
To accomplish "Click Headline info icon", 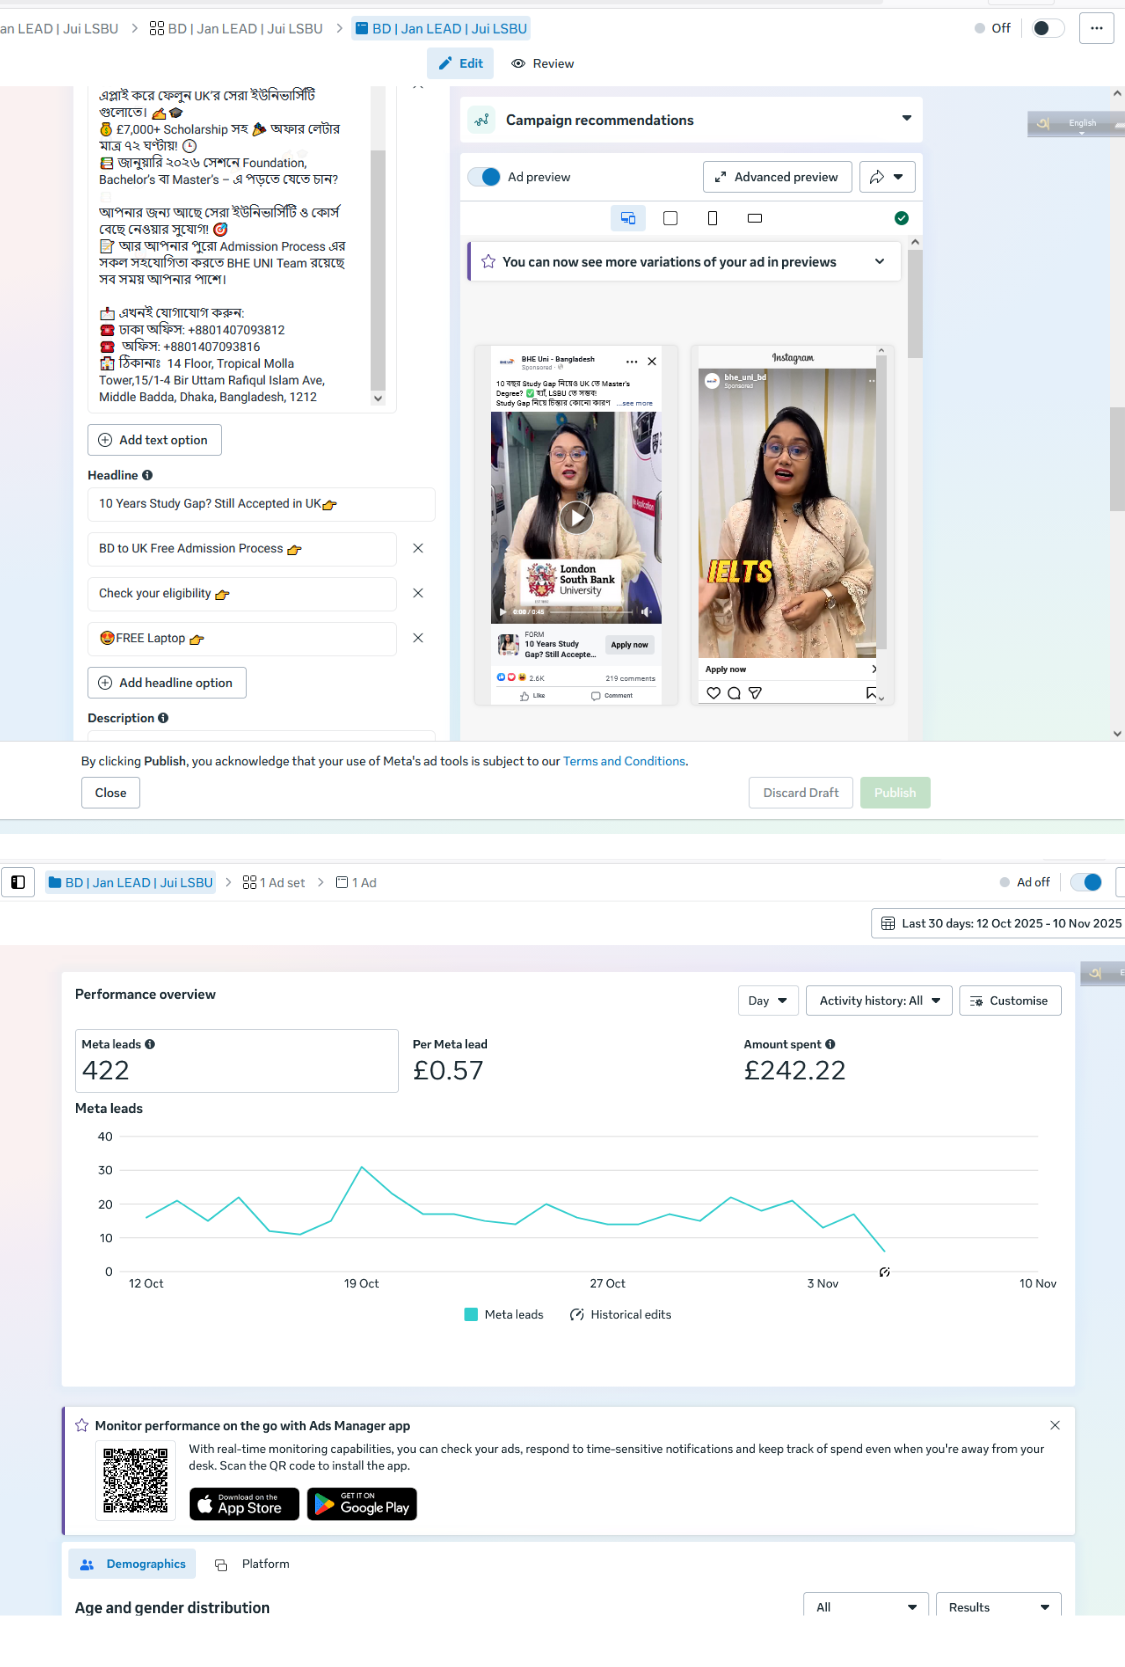I will pos(147,475).
